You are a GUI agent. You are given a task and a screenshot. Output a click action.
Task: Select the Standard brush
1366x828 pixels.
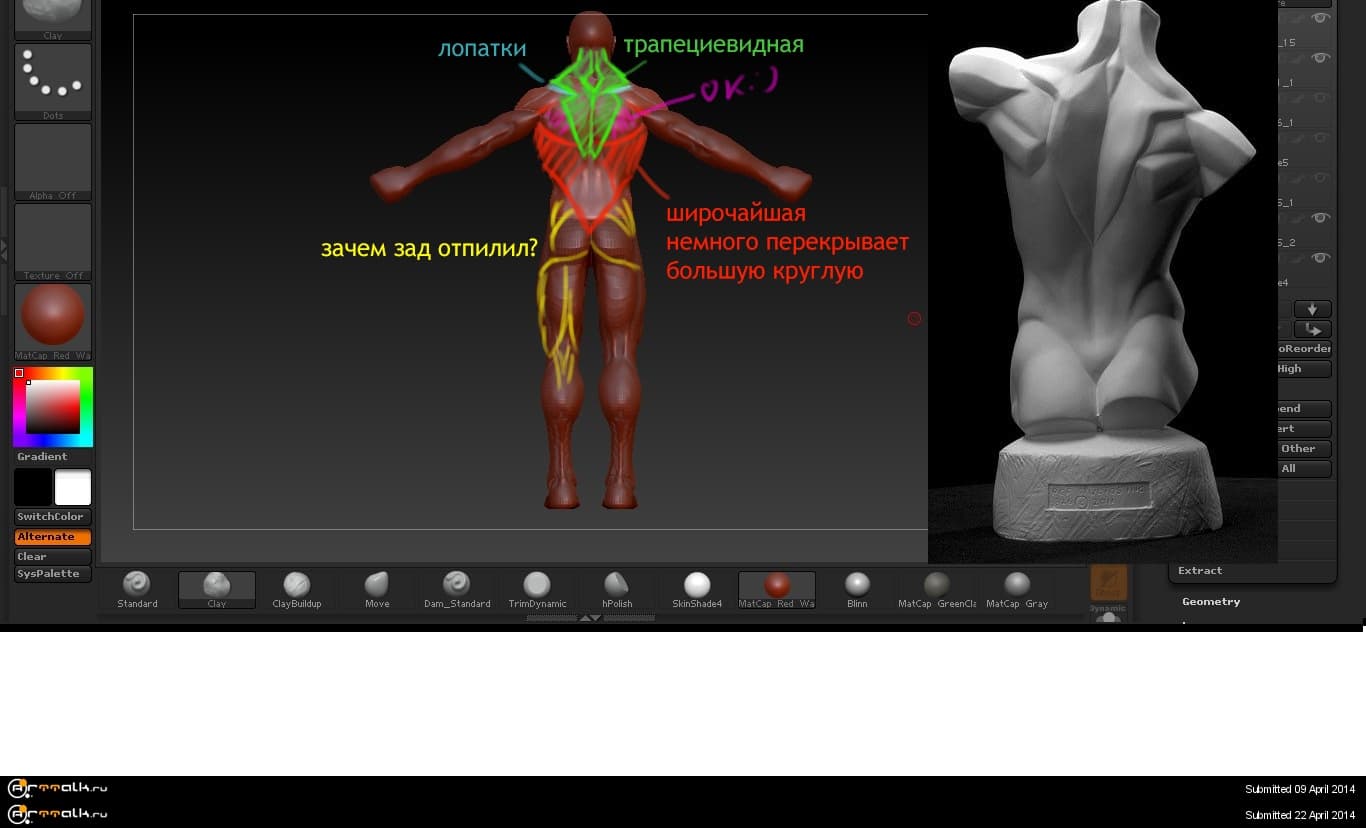(137, 589)
